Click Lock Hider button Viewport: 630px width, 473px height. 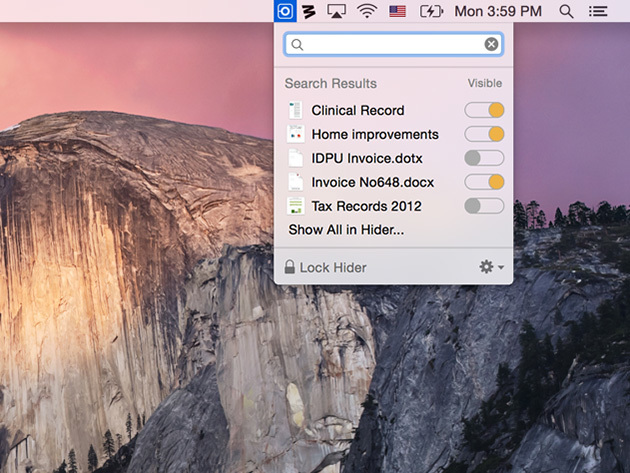(325, 267)
